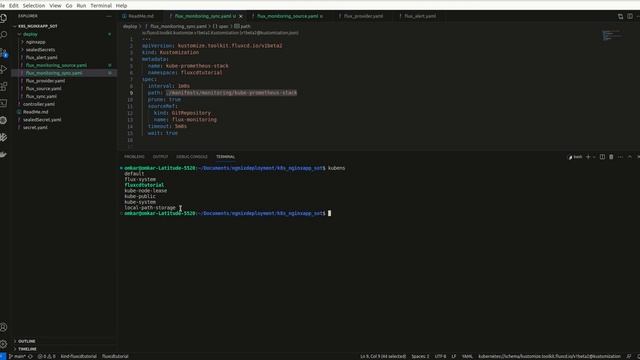640x360 pixels.
Task: Switch to the flux_provider.yaml editor tab
Action: 363,16
